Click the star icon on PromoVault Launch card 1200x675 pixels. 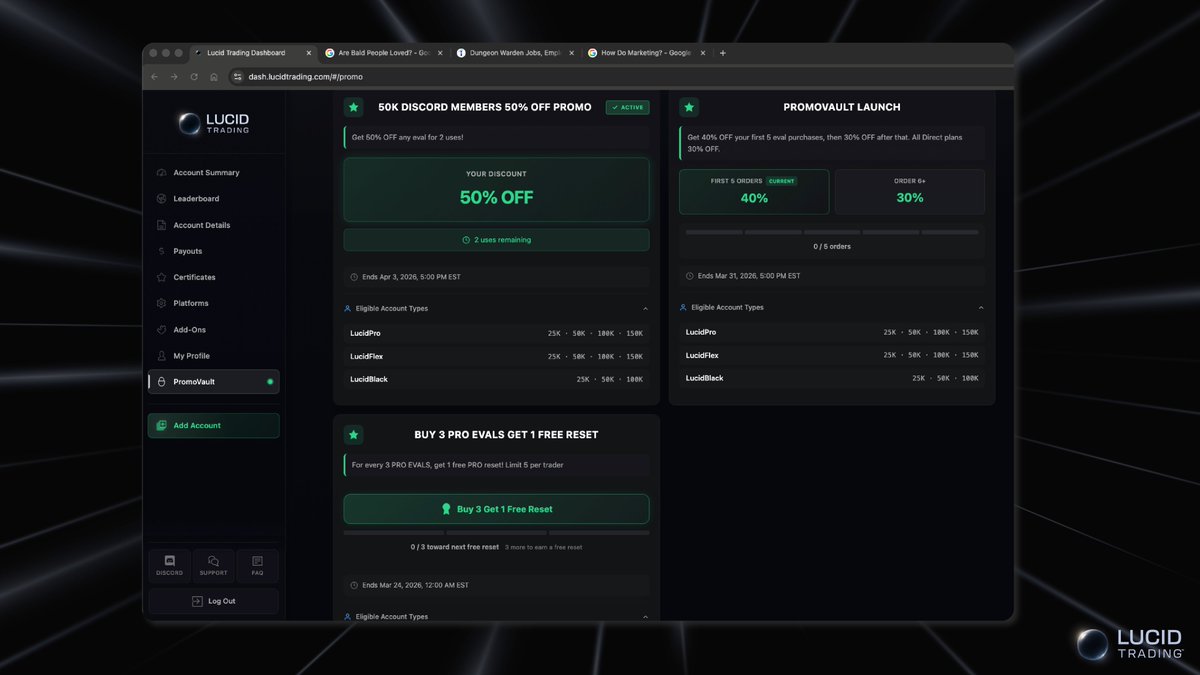tap(689, 107)
